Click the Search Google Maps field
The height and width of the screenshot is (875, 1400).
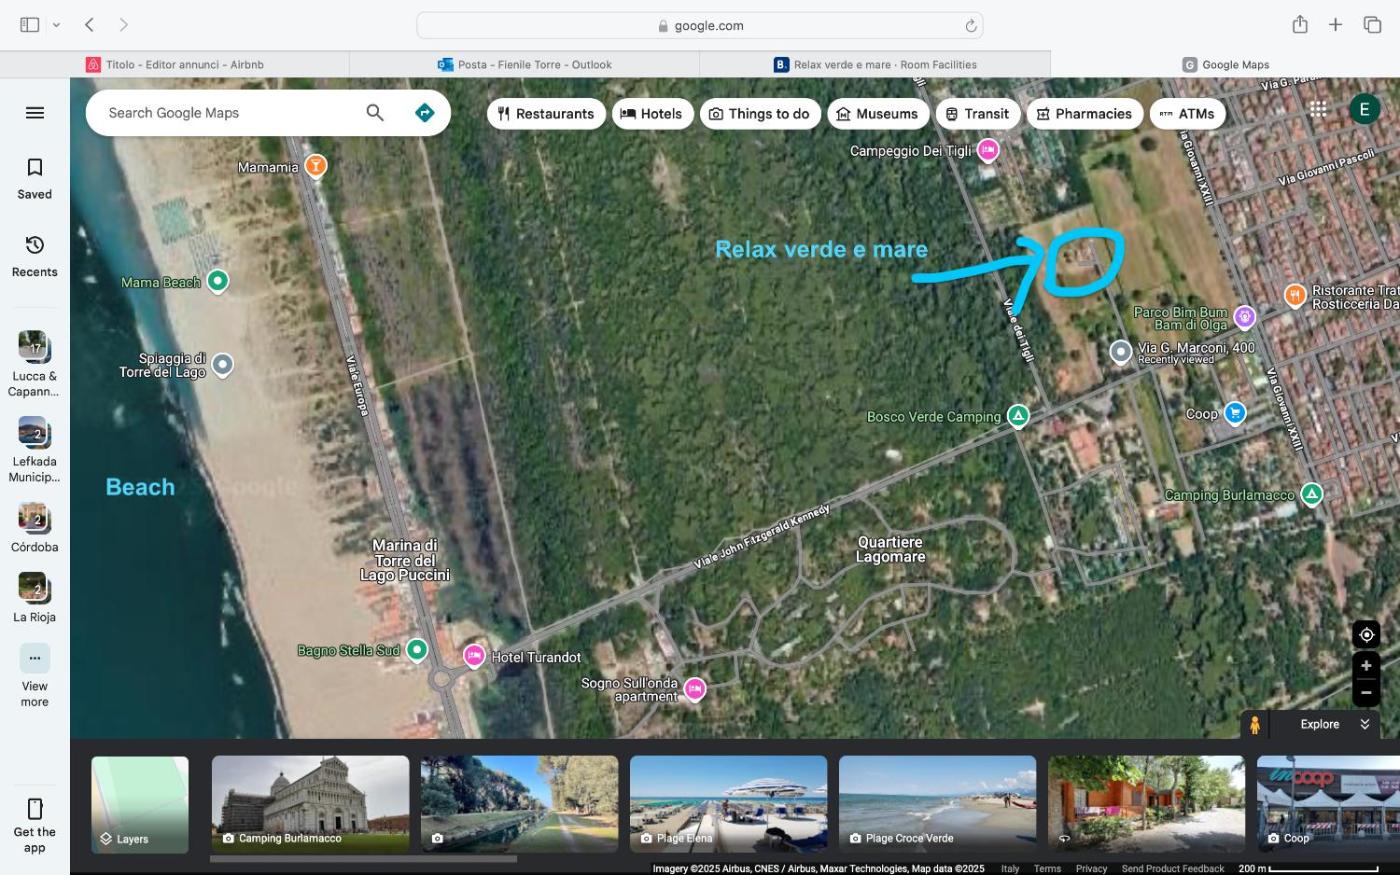tap(225, 113)
